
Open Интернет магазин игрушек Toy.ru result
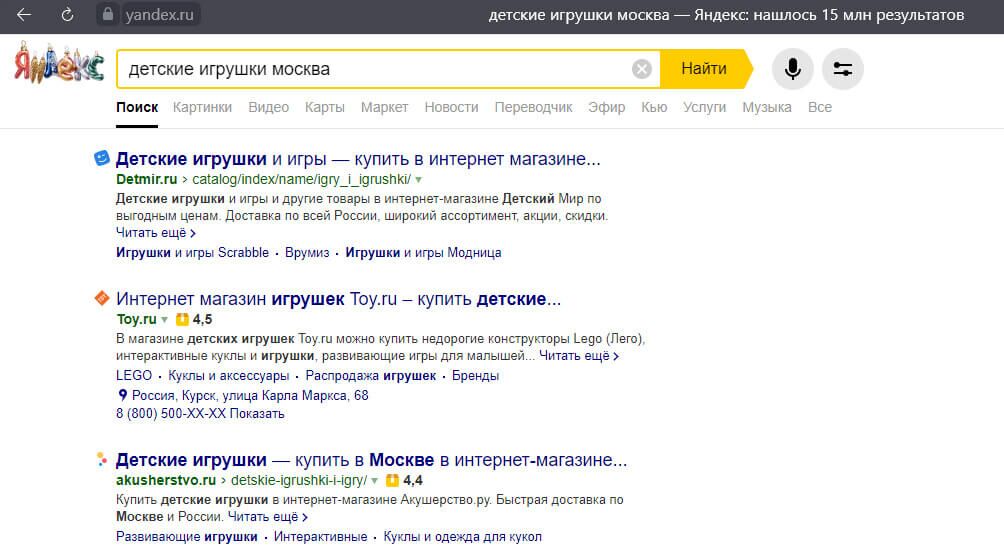338,299
